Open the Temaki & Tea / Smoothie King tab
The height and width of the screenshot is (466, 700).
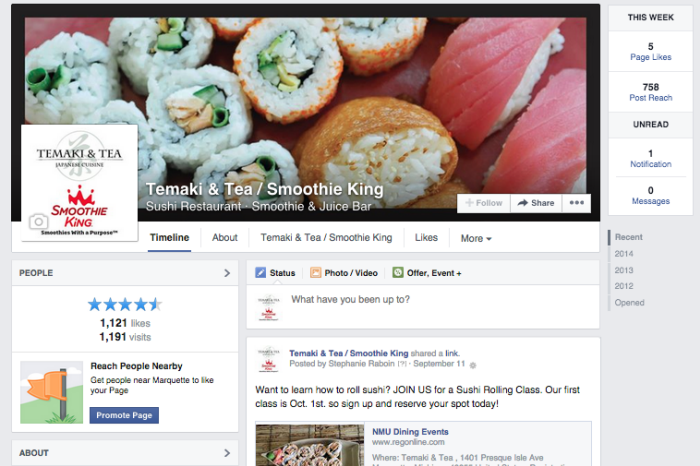[x=326, y=237]
